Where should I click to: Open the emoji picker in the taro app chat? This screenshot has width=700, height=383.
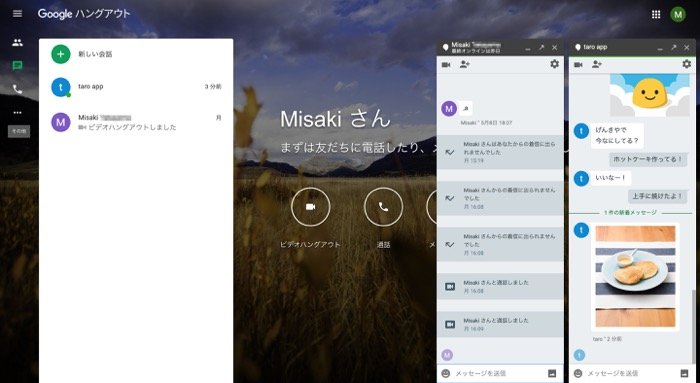[578, 373]
